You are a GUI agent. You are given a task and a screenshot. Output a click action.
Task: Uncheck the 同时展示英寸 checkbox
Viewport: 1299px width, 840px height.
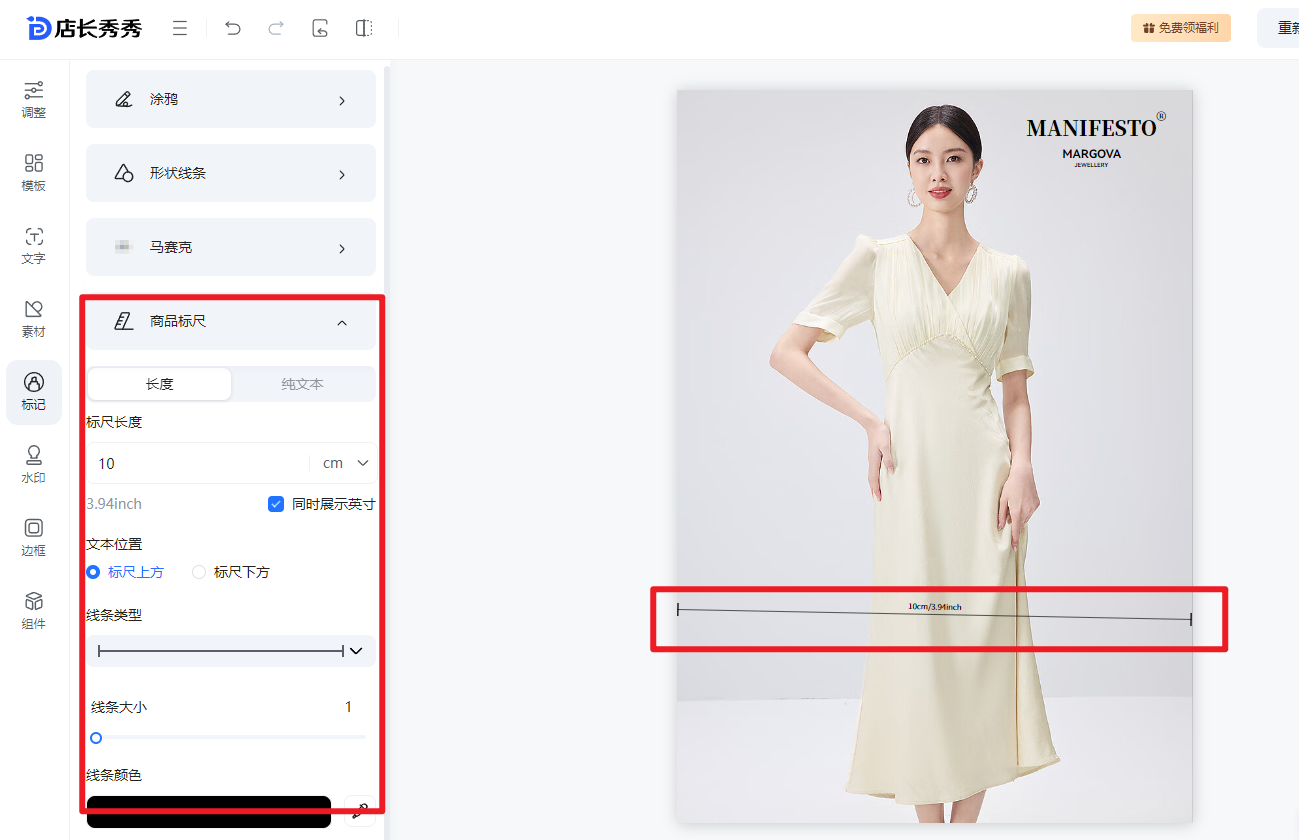coord(276,504)
